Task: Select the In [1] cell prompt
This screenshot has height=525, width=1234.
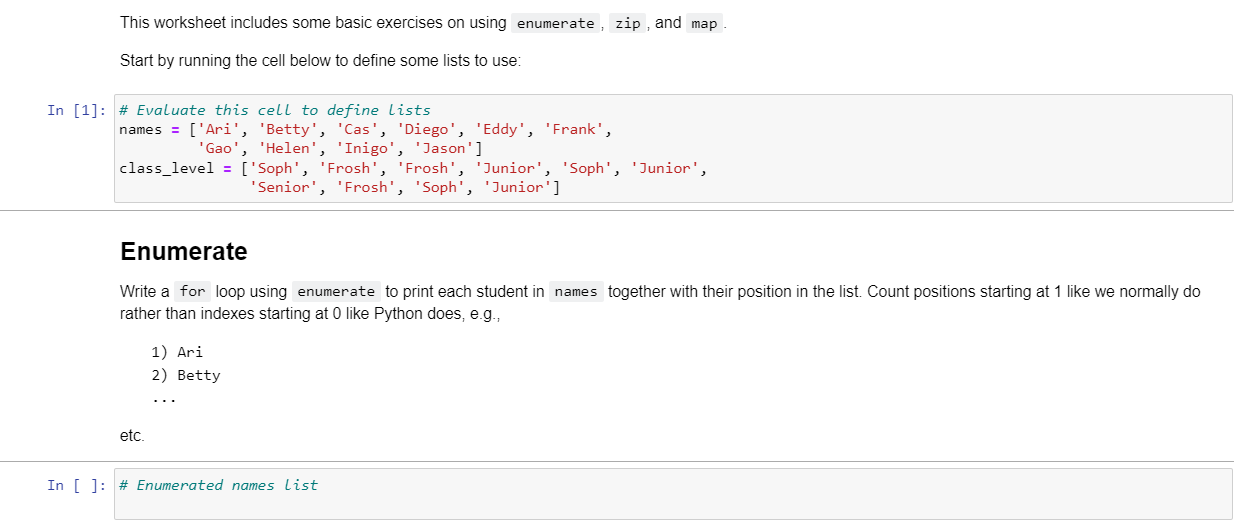Action: click(75, 110)
